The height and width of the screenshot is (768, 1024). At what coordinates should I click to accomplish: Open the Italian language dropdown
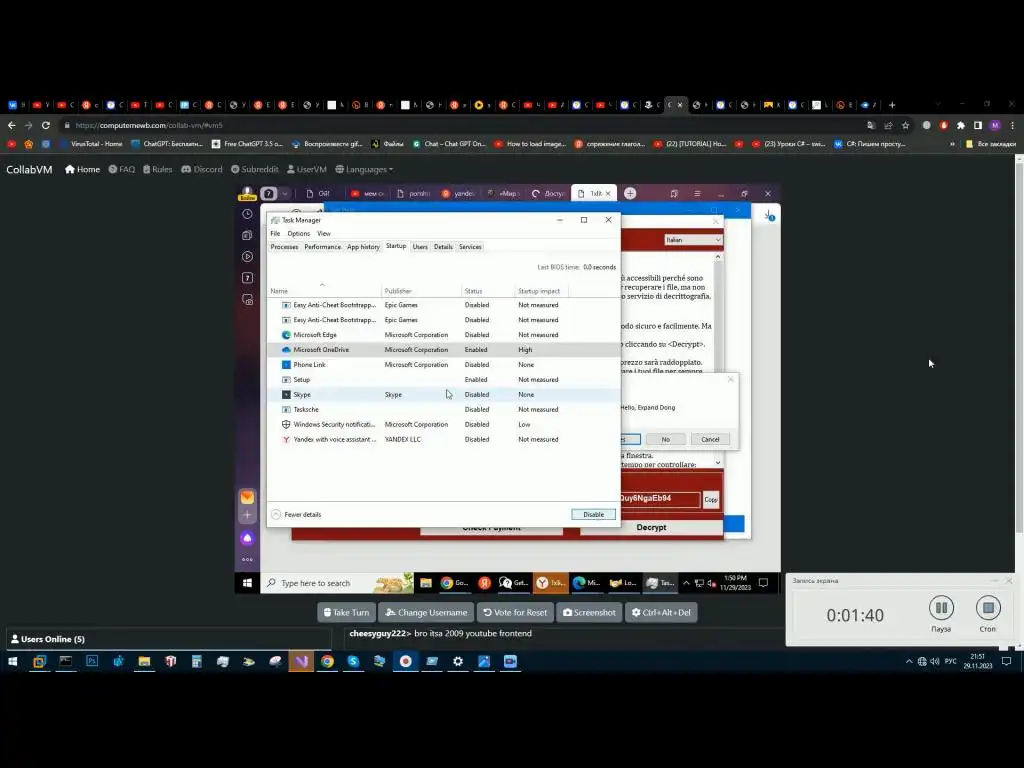(693, 240)
